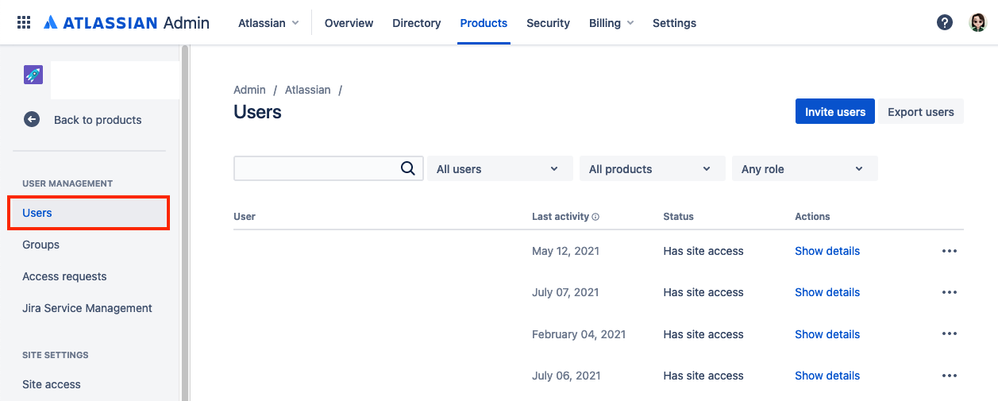This screenshot has height=401, width=998.
Task: Open the All products filter dropdown
Action: tap(651, 169)
